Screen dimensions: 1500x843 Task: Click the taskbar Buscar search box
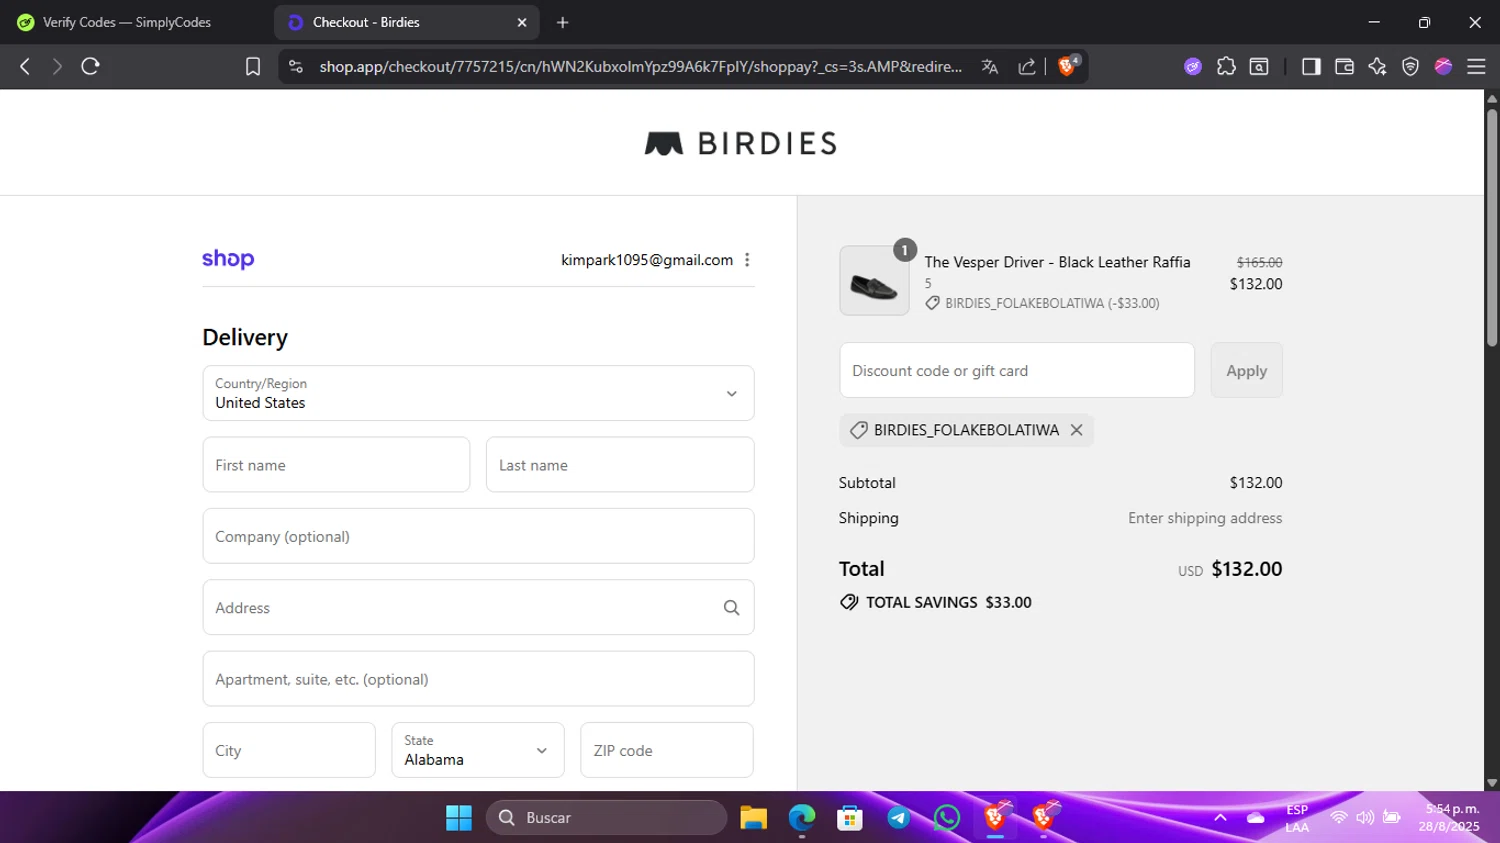pos(607,818)
